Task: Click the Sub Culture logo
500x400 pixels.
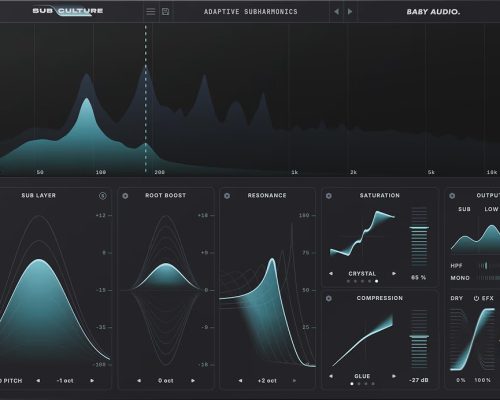Action: point(68,11)
